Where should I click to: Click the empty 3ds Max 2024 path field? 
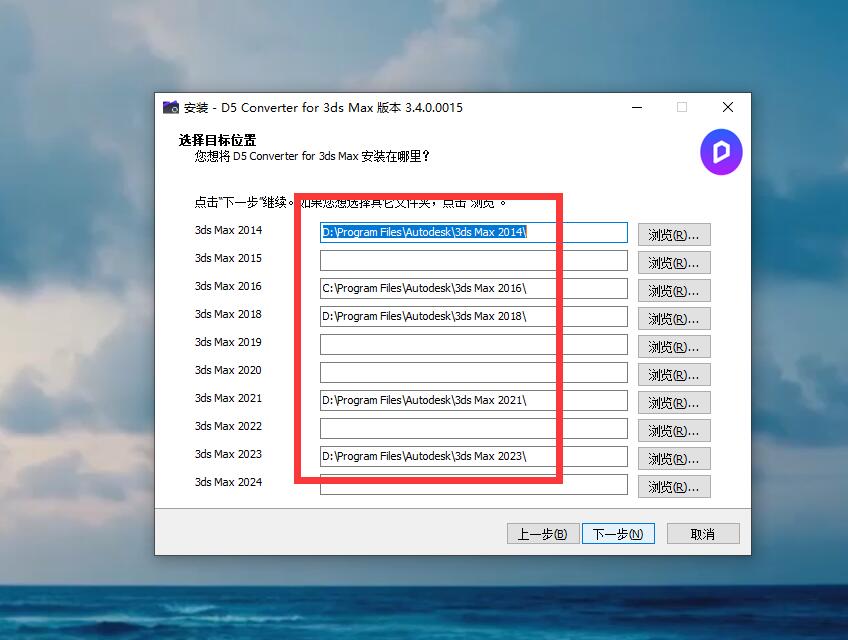coord(474,485)
